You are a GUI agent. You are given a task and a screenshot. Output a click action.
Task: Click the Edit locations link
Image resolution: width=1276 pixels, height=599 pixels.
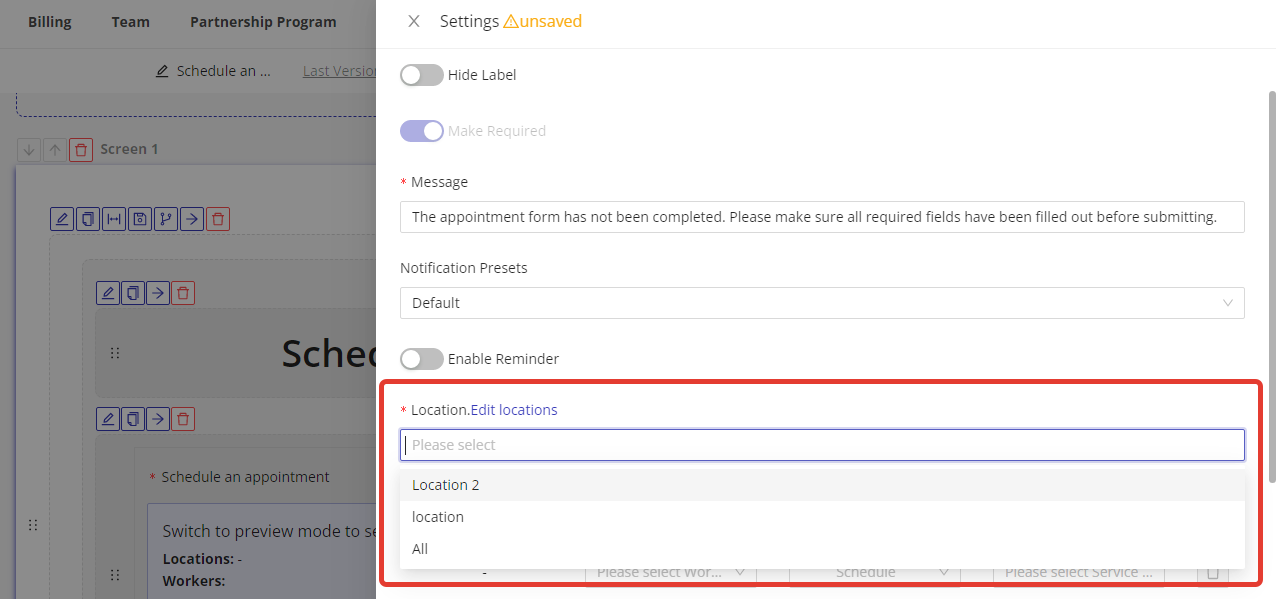[514, 410]
